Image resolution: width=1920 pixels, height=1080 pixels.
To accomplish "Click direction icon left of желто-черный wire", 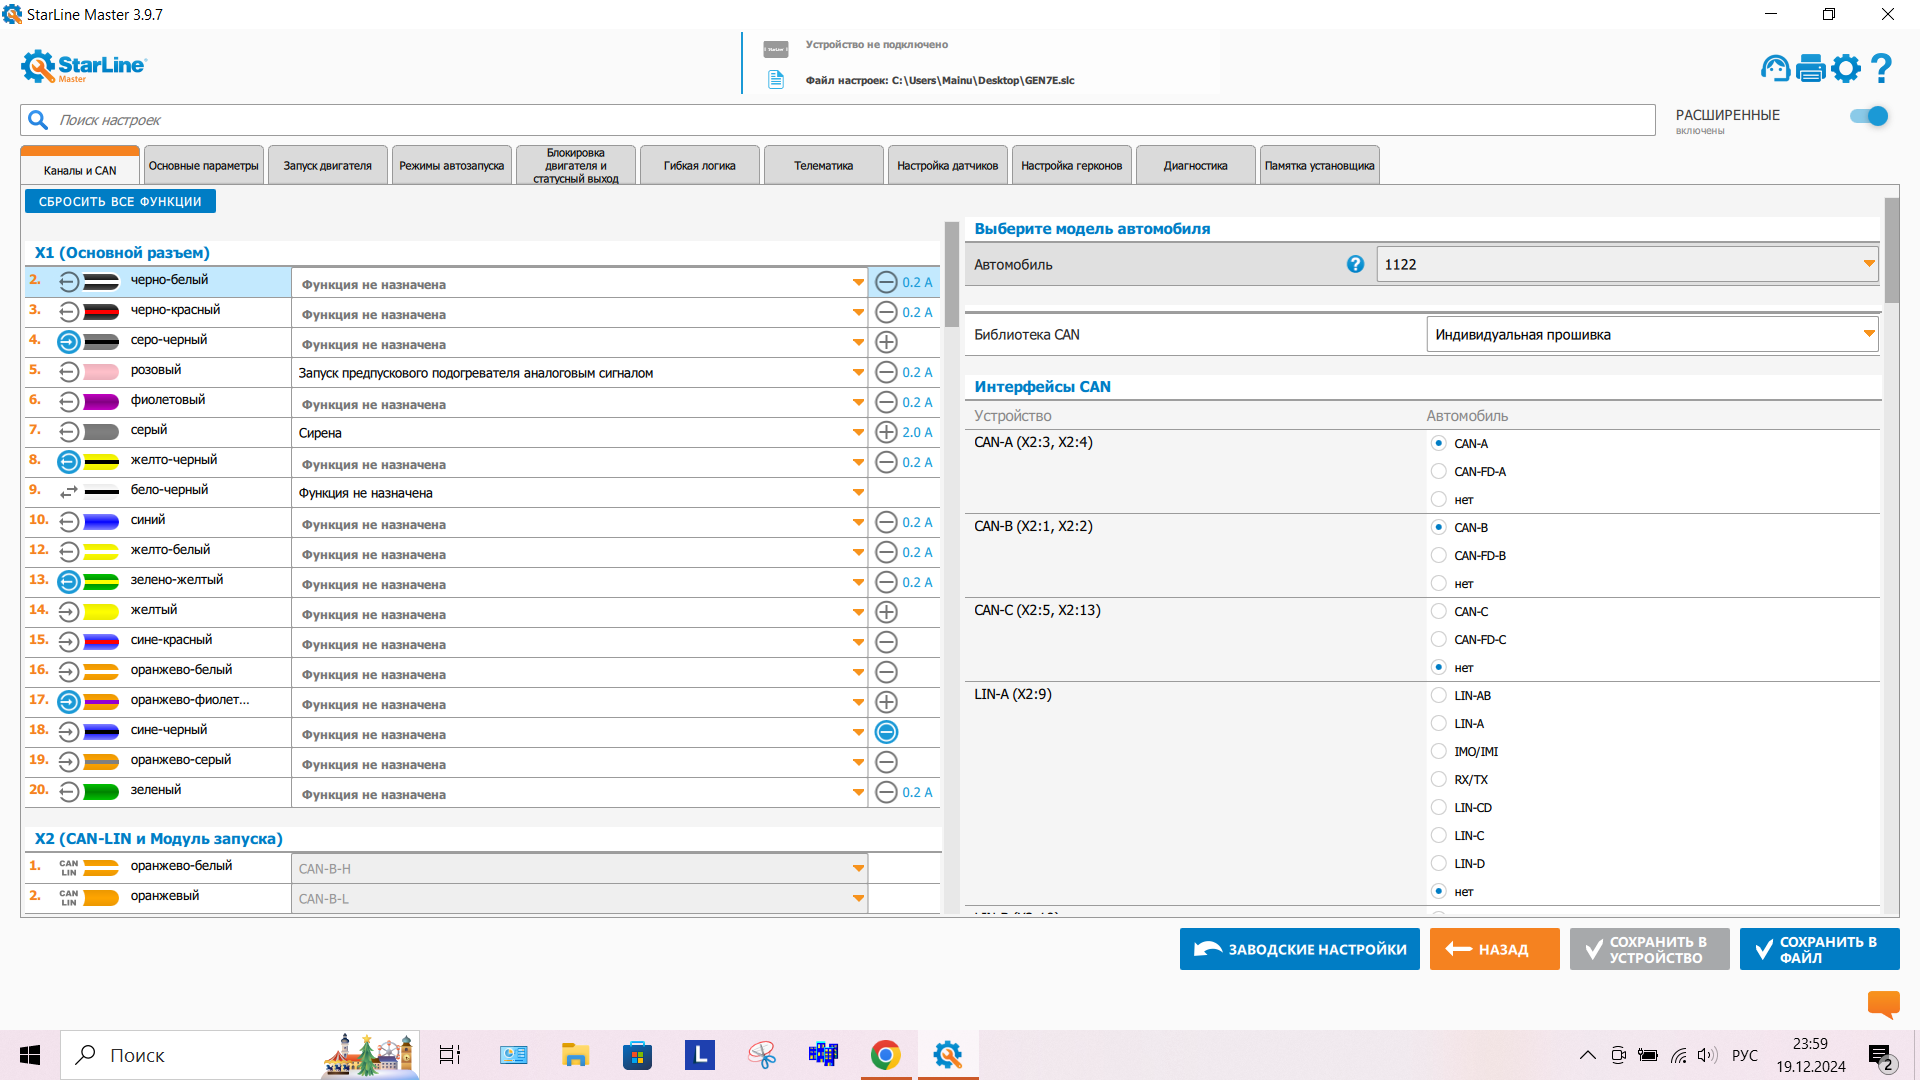I will coord(68,462).
